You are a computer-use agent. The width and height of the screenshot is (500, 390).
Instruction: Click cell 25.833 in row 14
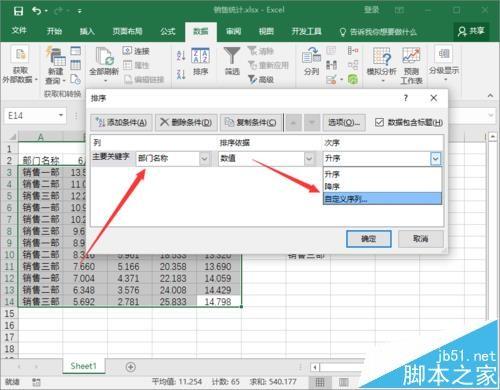point(174,302)
